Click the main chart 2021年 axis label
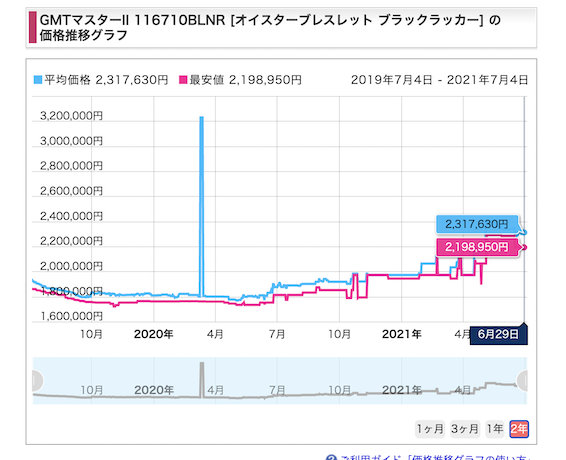566x460 pixels. coord(402,334)
